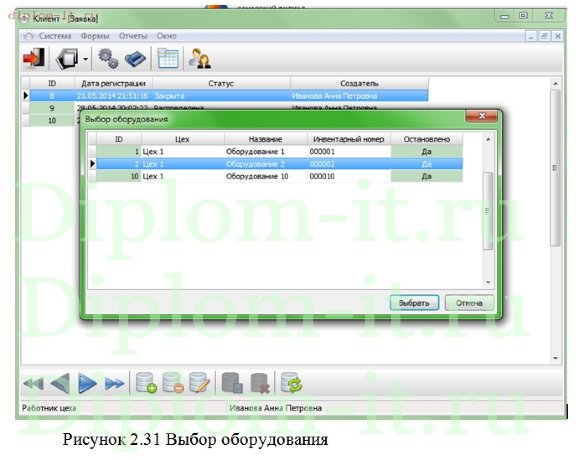The image size is (584, 460).
Task: Sort by Цех column header
Action: pyautogui.click(x=182, y=139)
